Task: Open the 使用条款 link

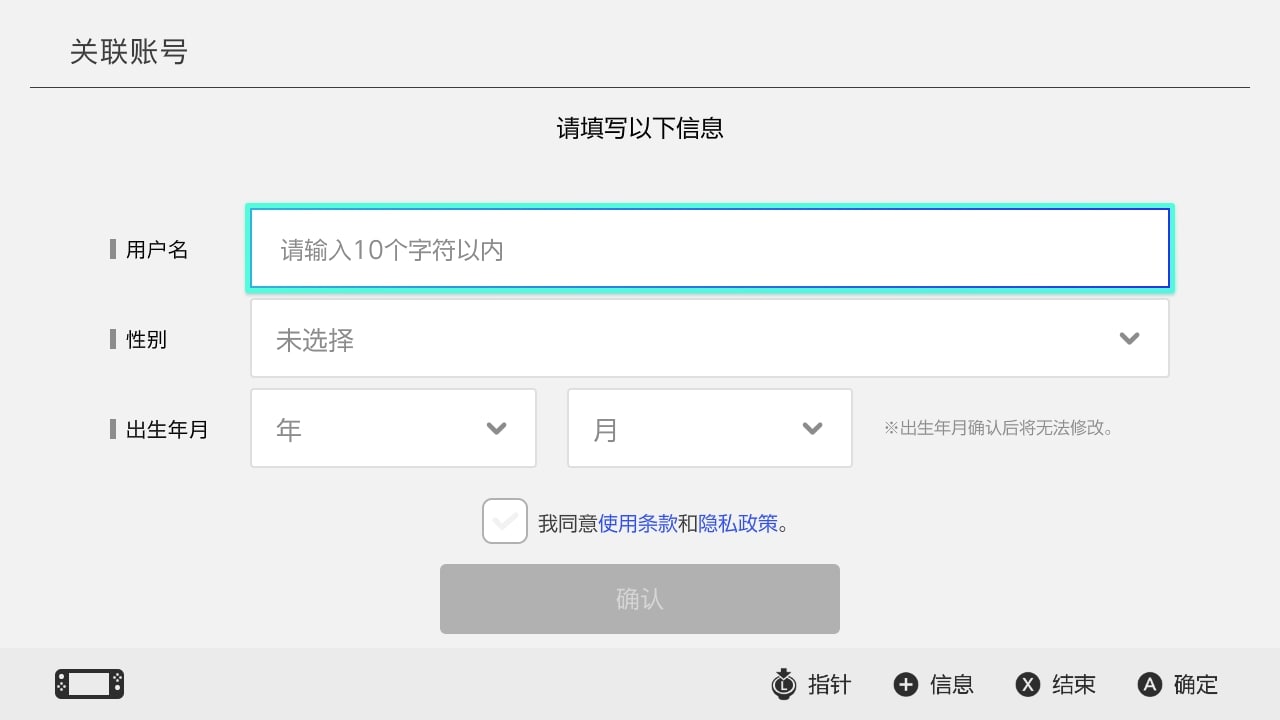Action: (638, 523)
